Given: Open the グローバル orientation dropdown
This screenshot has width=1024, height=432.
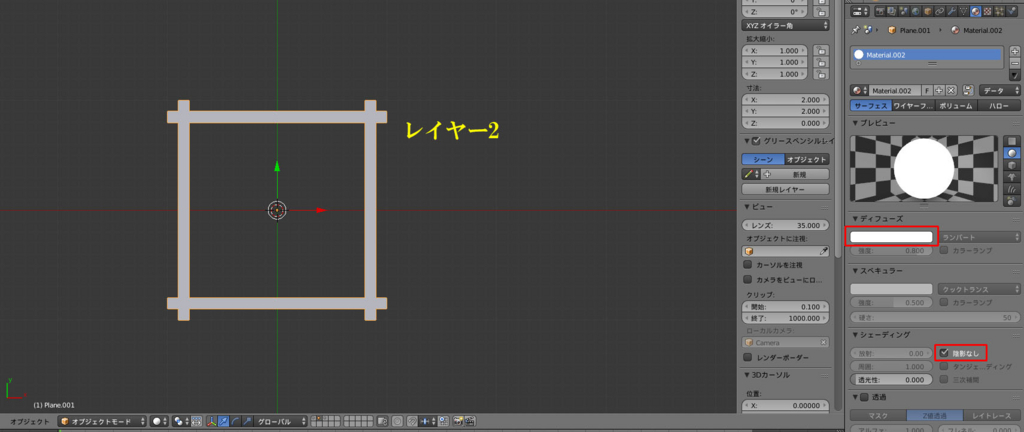Looking at the screenshot, I should (280, 422).
